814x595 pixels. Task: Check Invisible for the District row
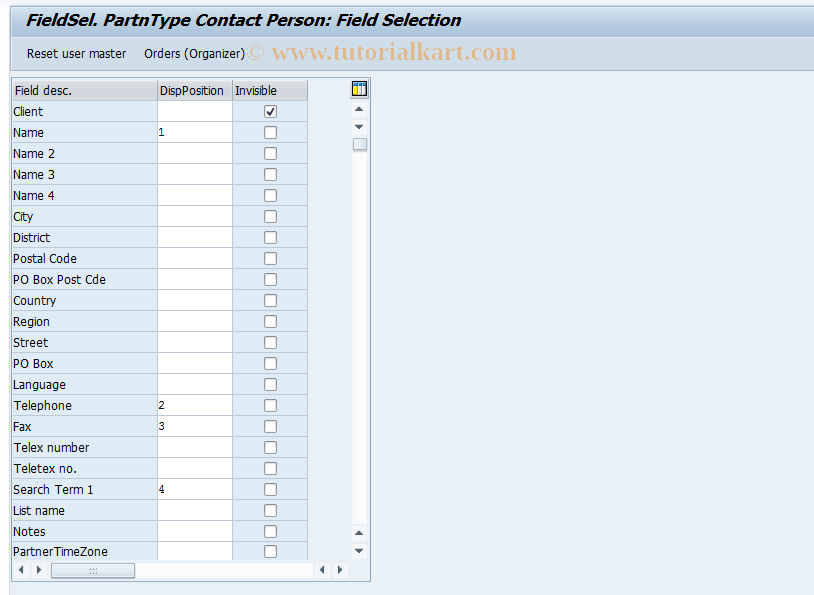[270, 238]
